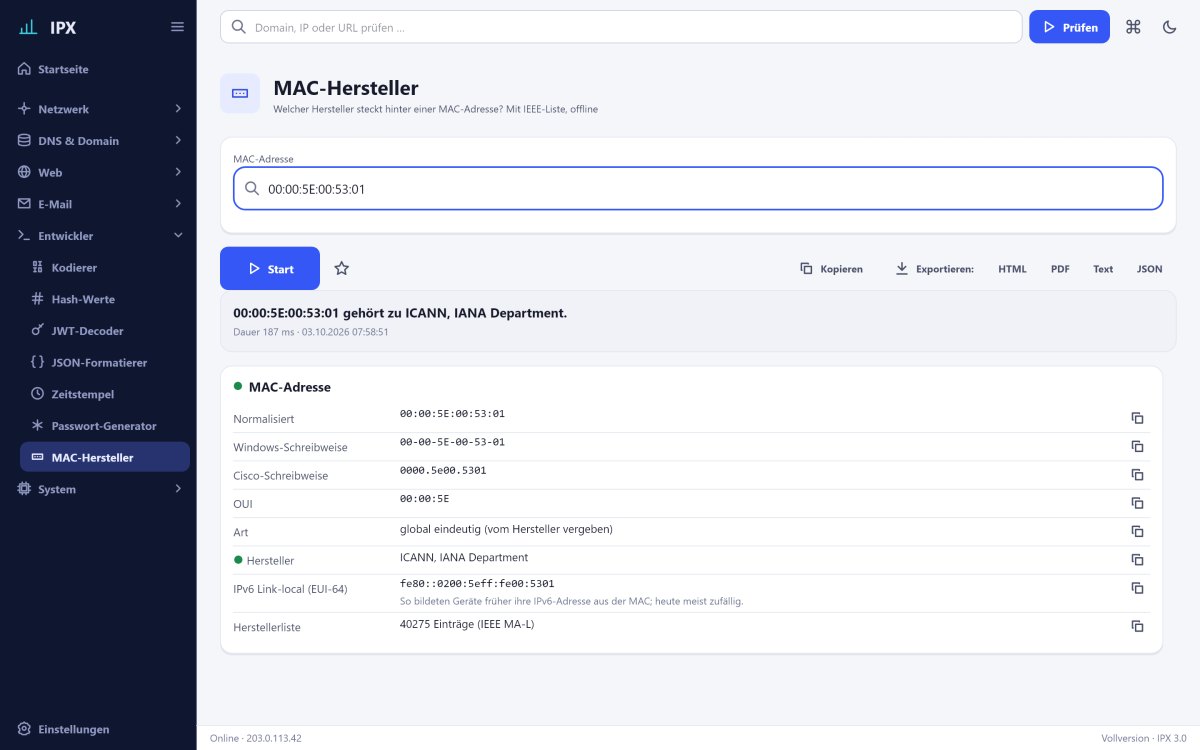Click the Kopieren button

pos(831,268)
